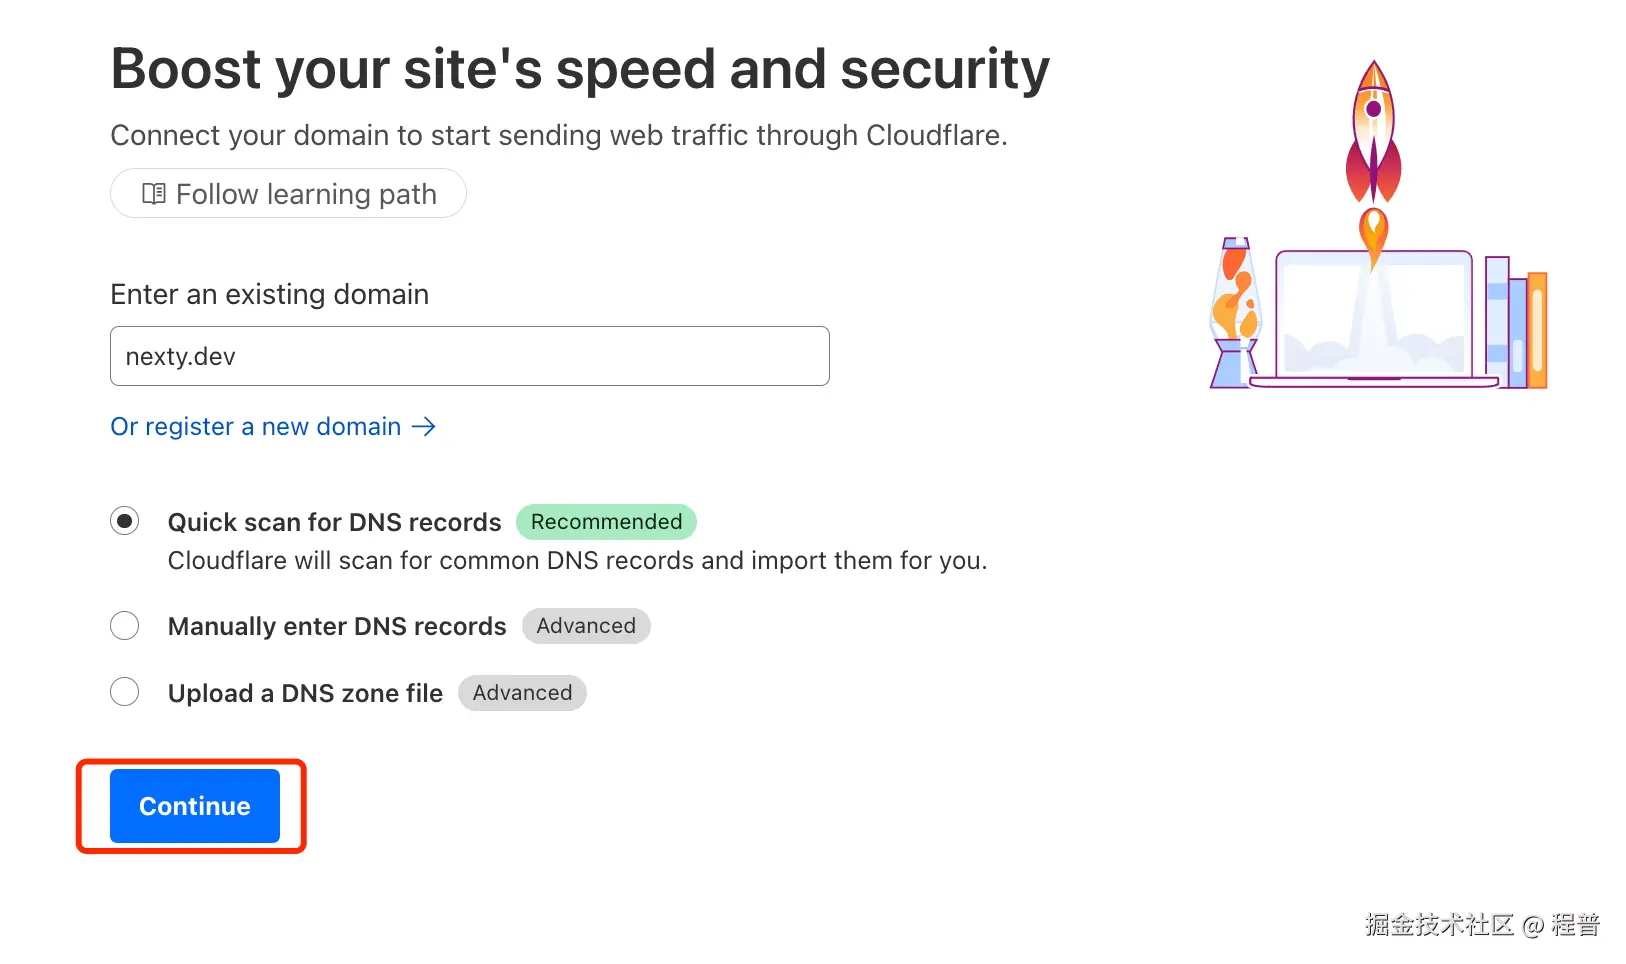1626x964 pixels.
Task: Click the rocket ship illustration
Action: (x=1374, y=130)
